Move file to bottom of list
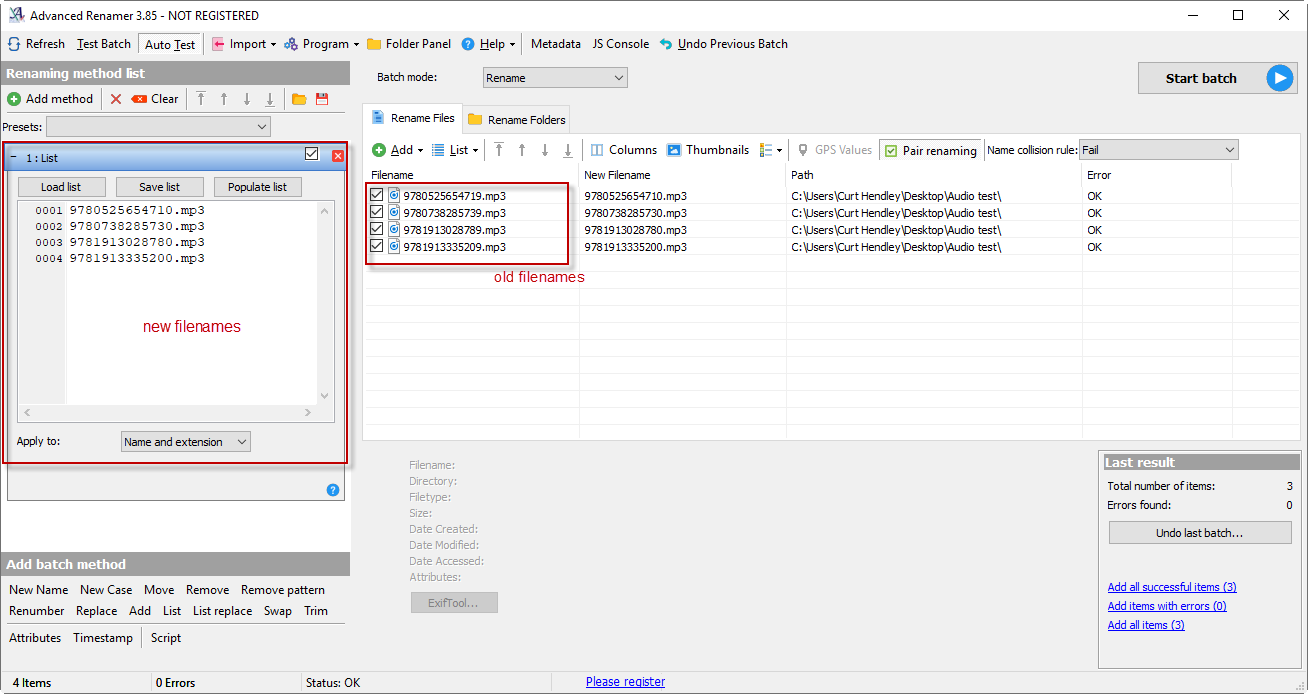Image resolution: width=1308 pixels, height=694 pixels. (x=568, y=150)
